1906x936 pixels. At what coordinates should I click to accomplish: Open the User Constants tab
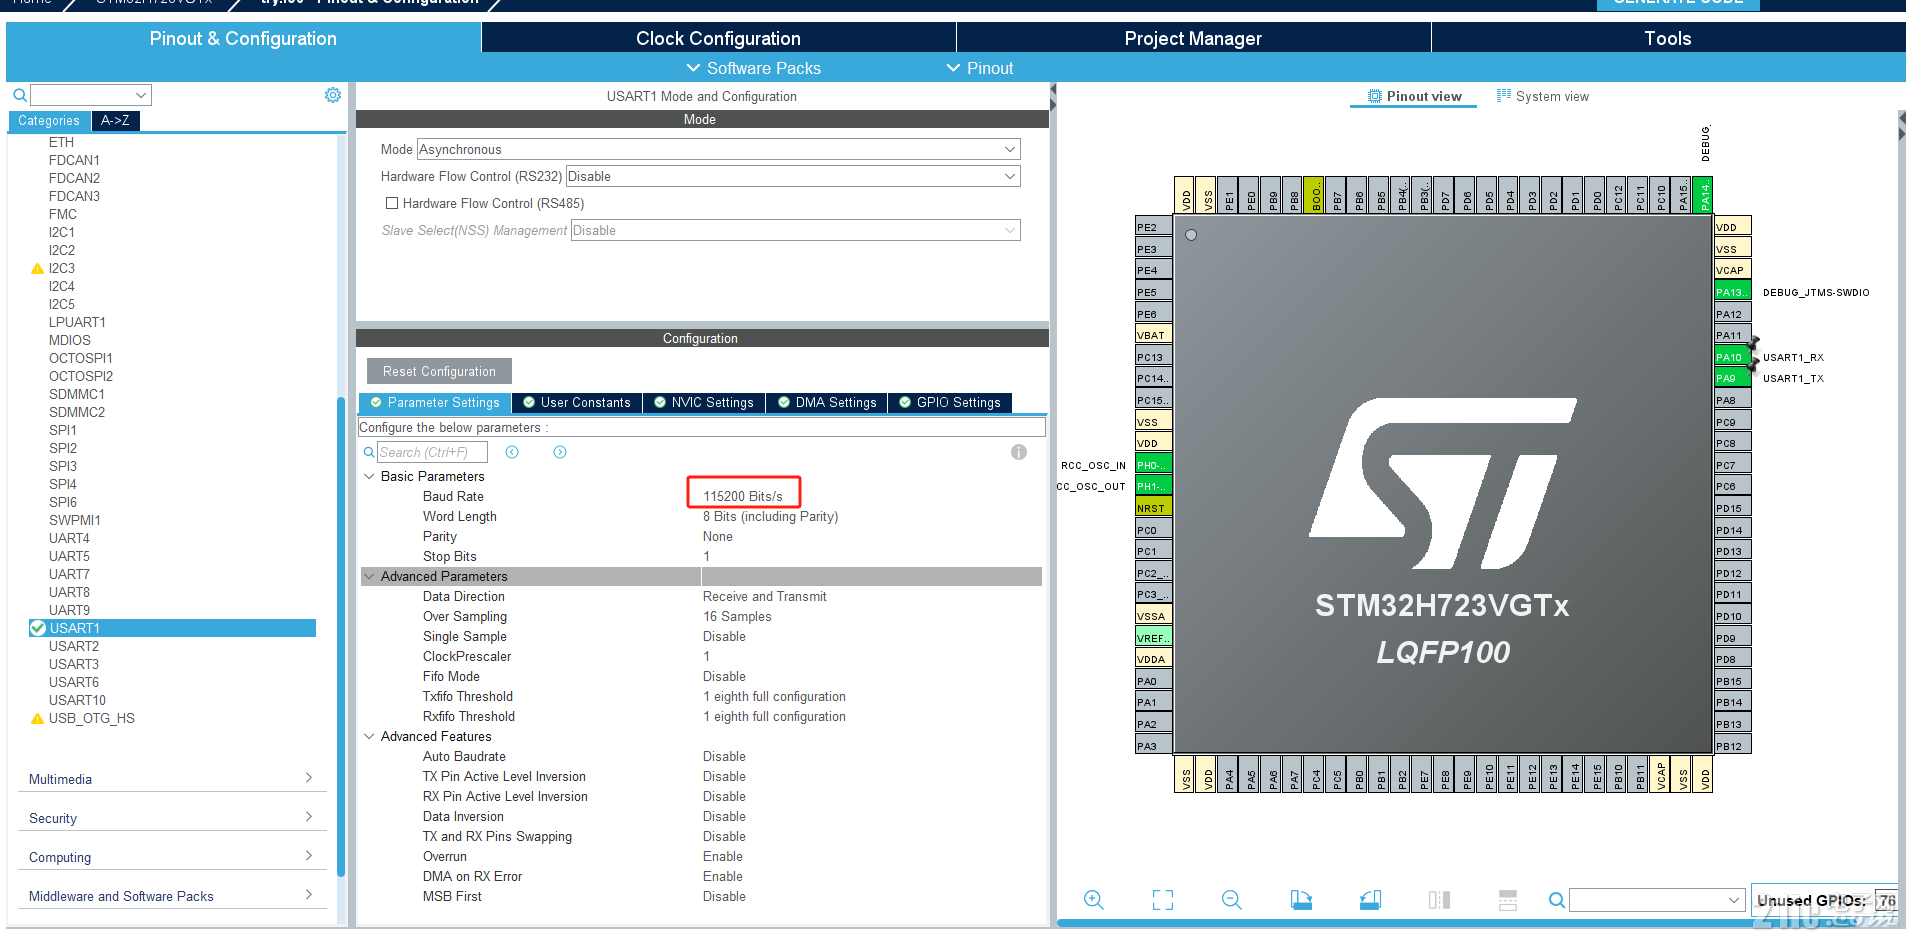tap(577, 402)
